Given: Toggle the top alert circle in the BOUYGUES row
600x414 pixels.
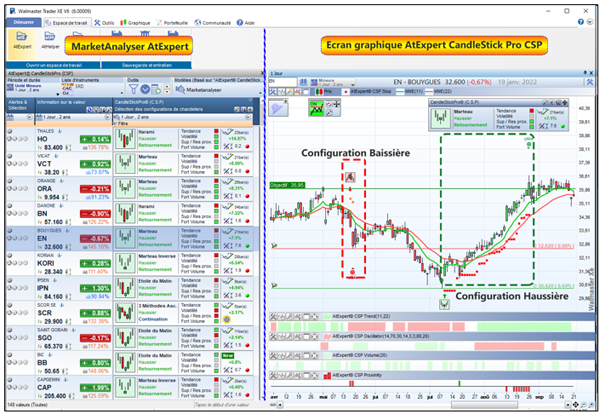Looking at the screenshot, I should pyautogui.click(x=10, y=231).
